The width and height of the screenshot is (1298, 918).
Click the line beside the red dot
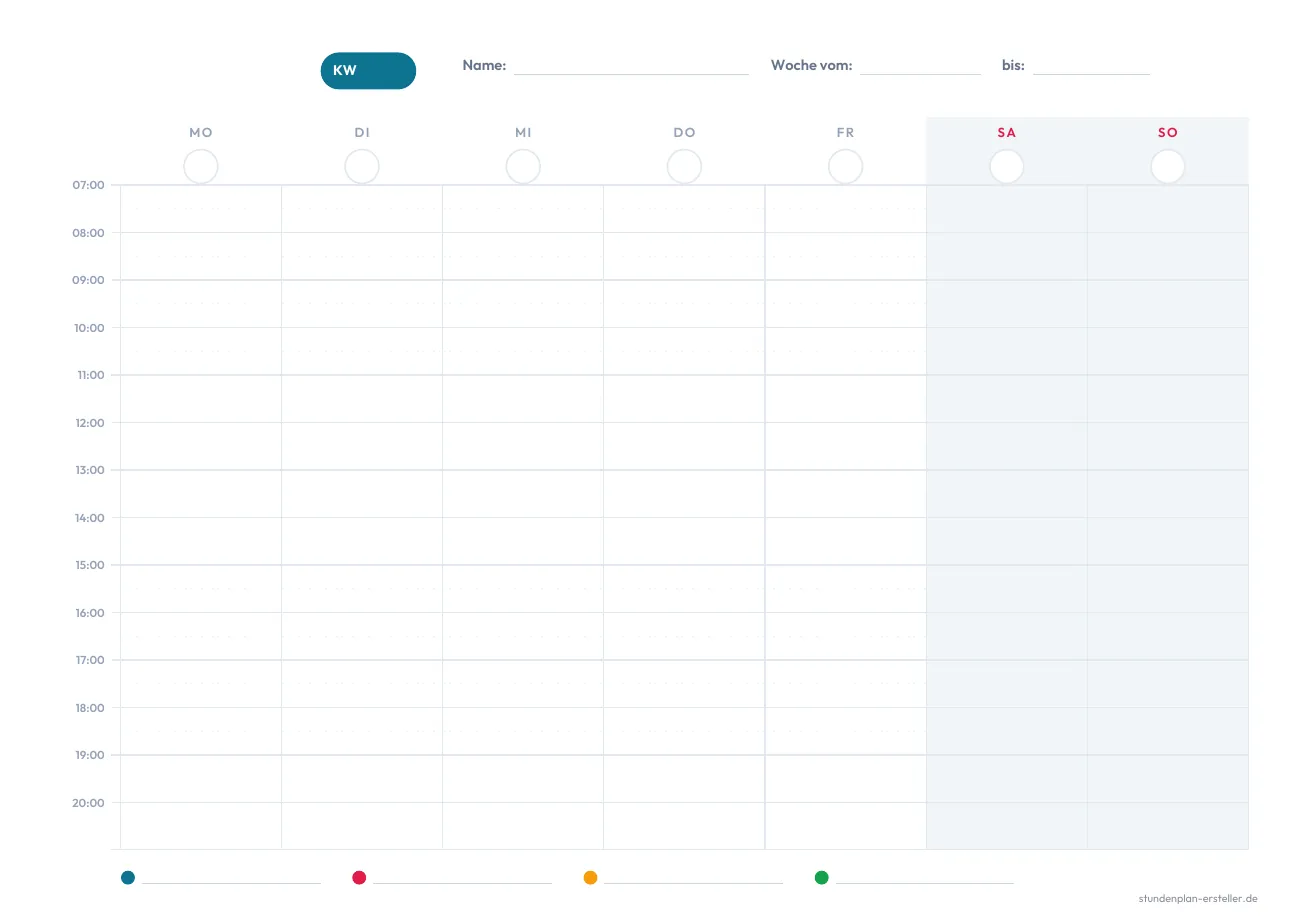click(462, 883)
